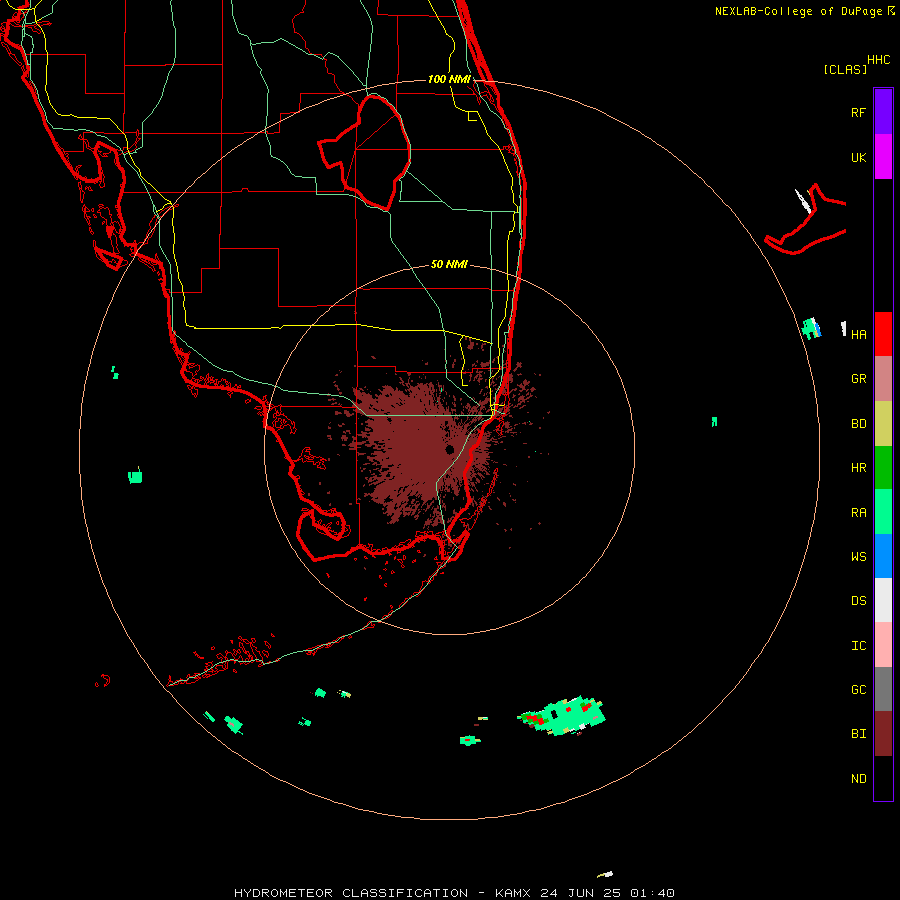Click the ND legend label

(858, 778)
